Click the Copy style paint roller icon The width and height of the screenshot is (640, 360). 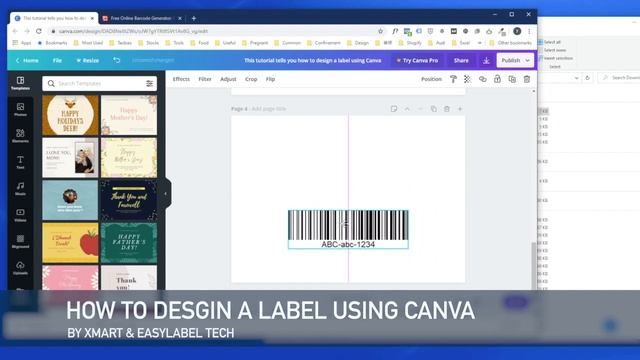point(453,79)
